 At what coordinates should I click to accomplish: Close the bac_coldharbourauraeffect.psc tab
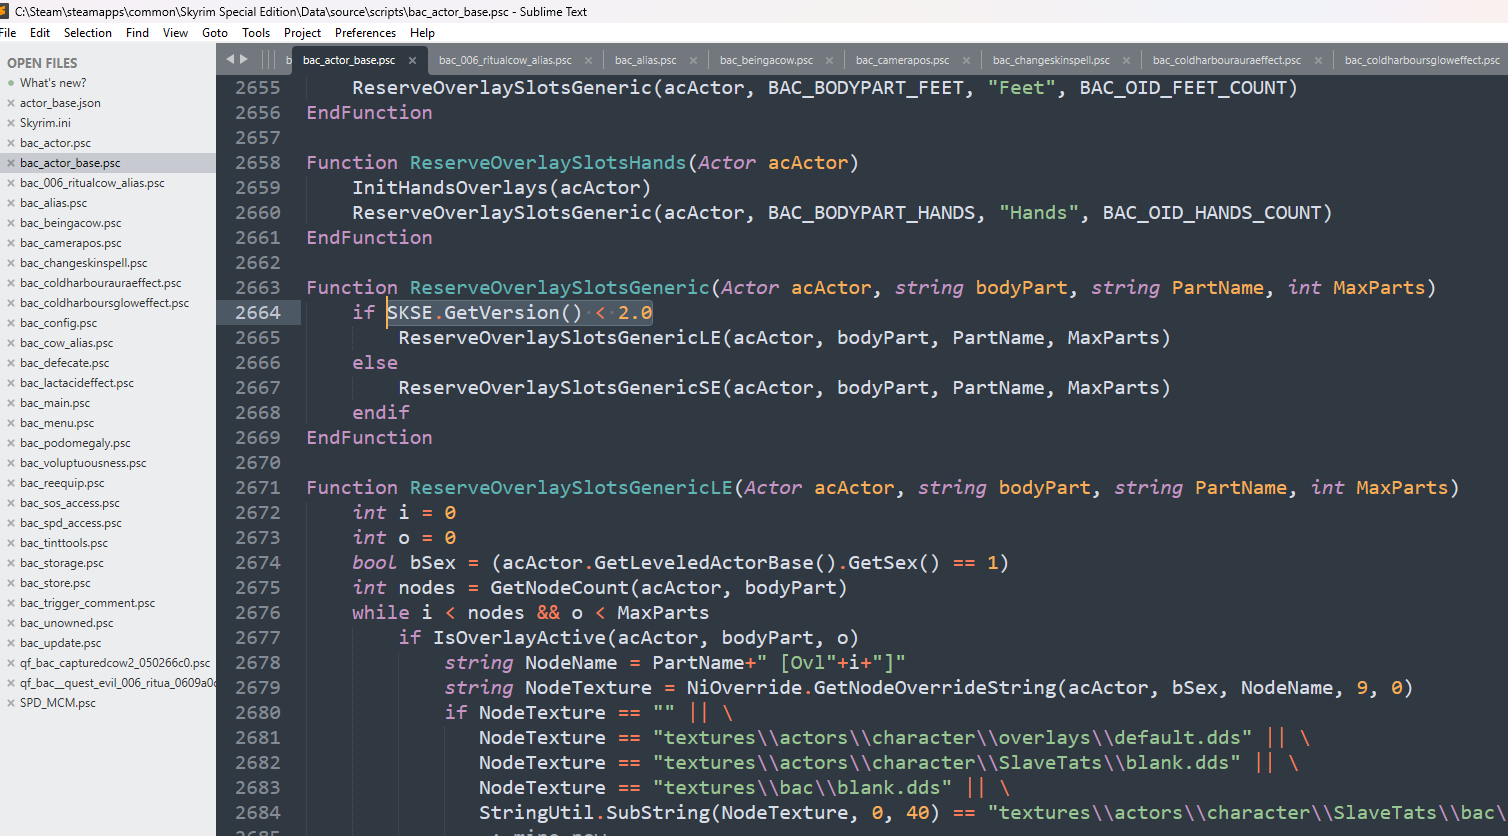coord(1318,60)
